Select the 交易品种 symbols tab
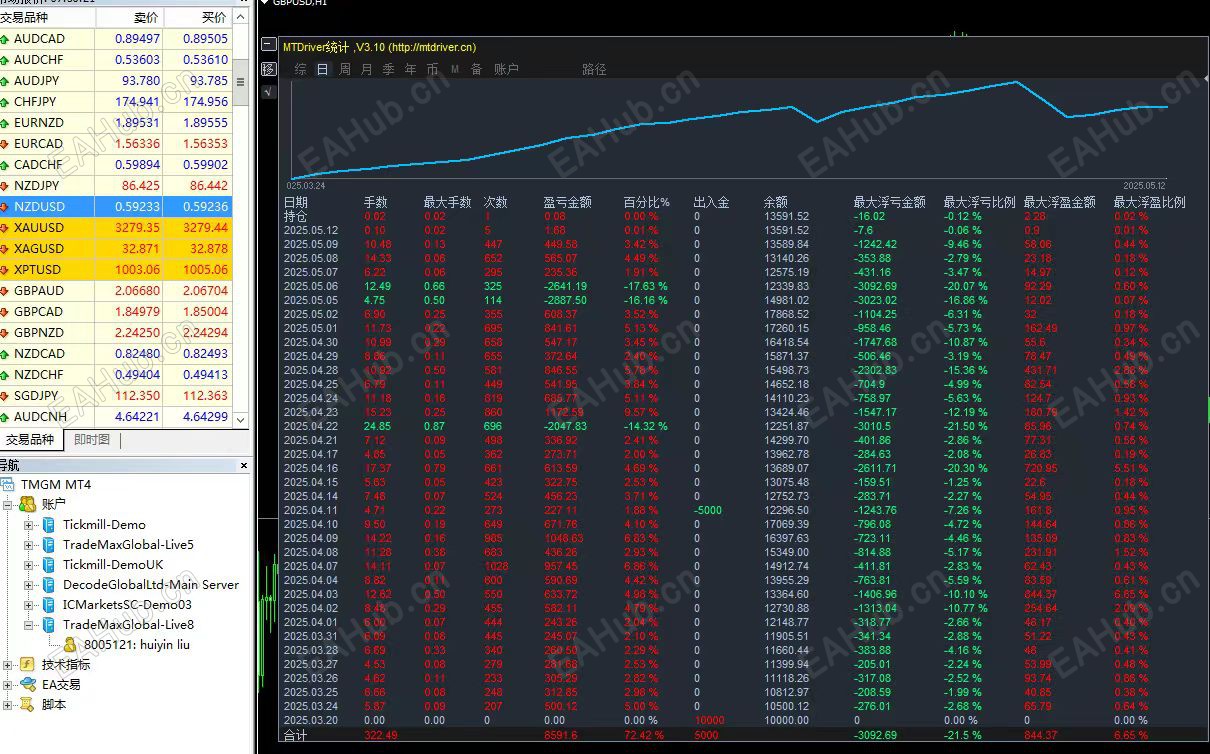 (30, 440)
